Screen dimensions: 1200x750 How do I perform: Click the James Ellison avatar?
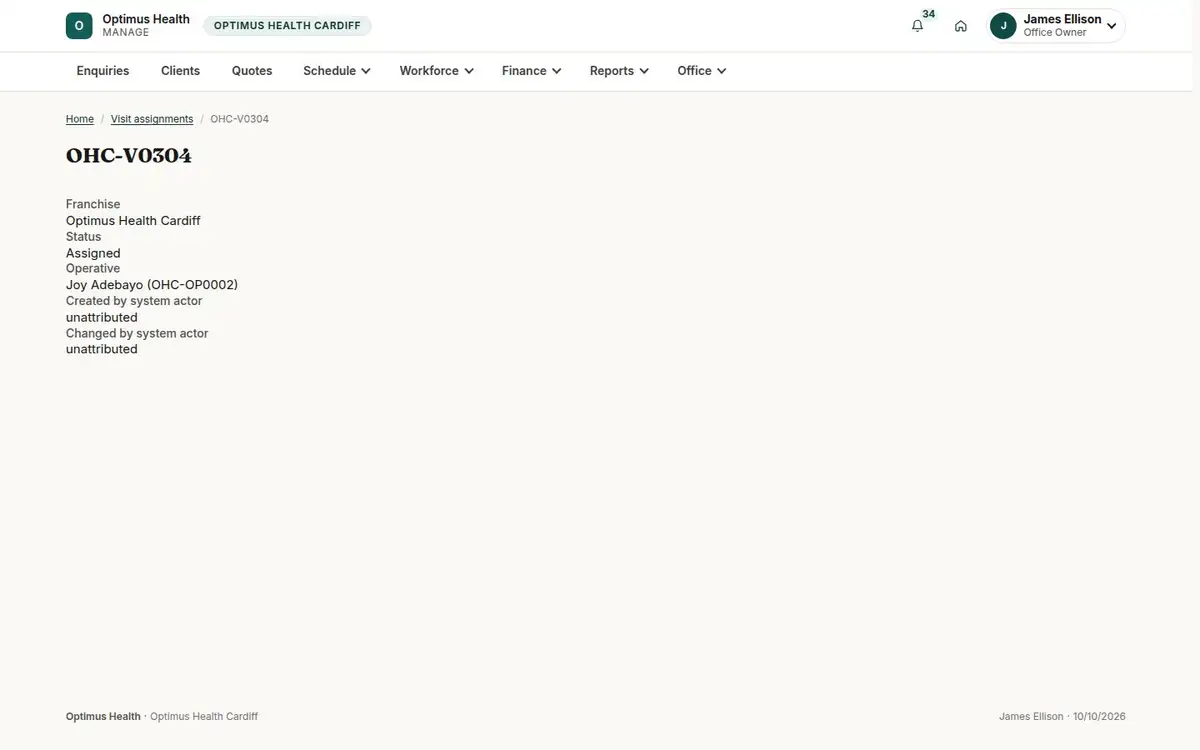(1003, 26)
